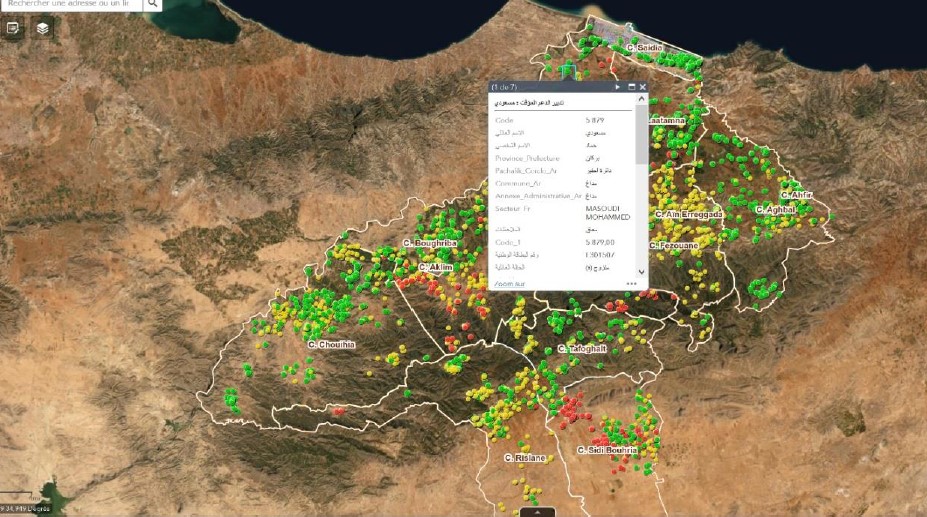Click the search magnifier icon
The width and height of the screenshot is (927, 517).
[x=153, y=4]
